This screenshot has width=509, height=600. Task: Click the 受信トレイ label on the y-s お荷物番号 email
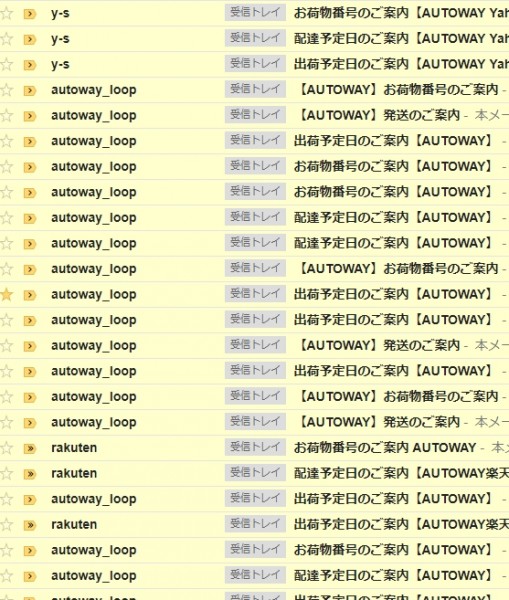255,13
